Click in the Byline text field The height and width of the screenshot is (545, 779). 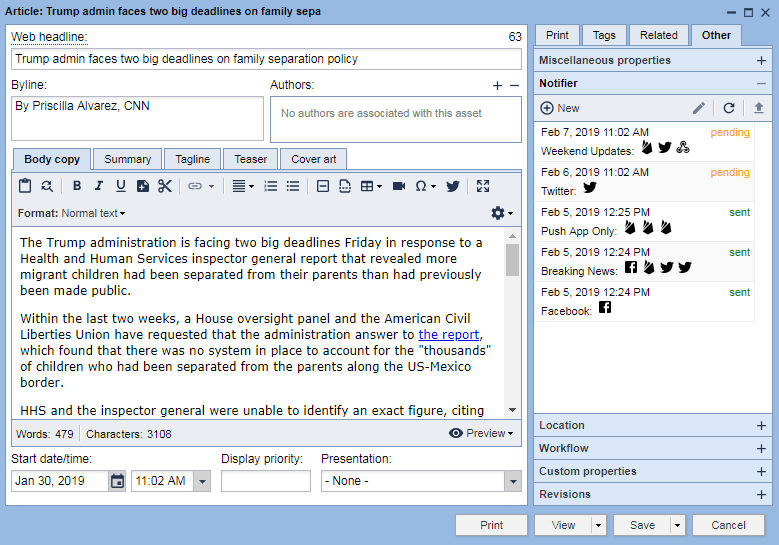138,119
